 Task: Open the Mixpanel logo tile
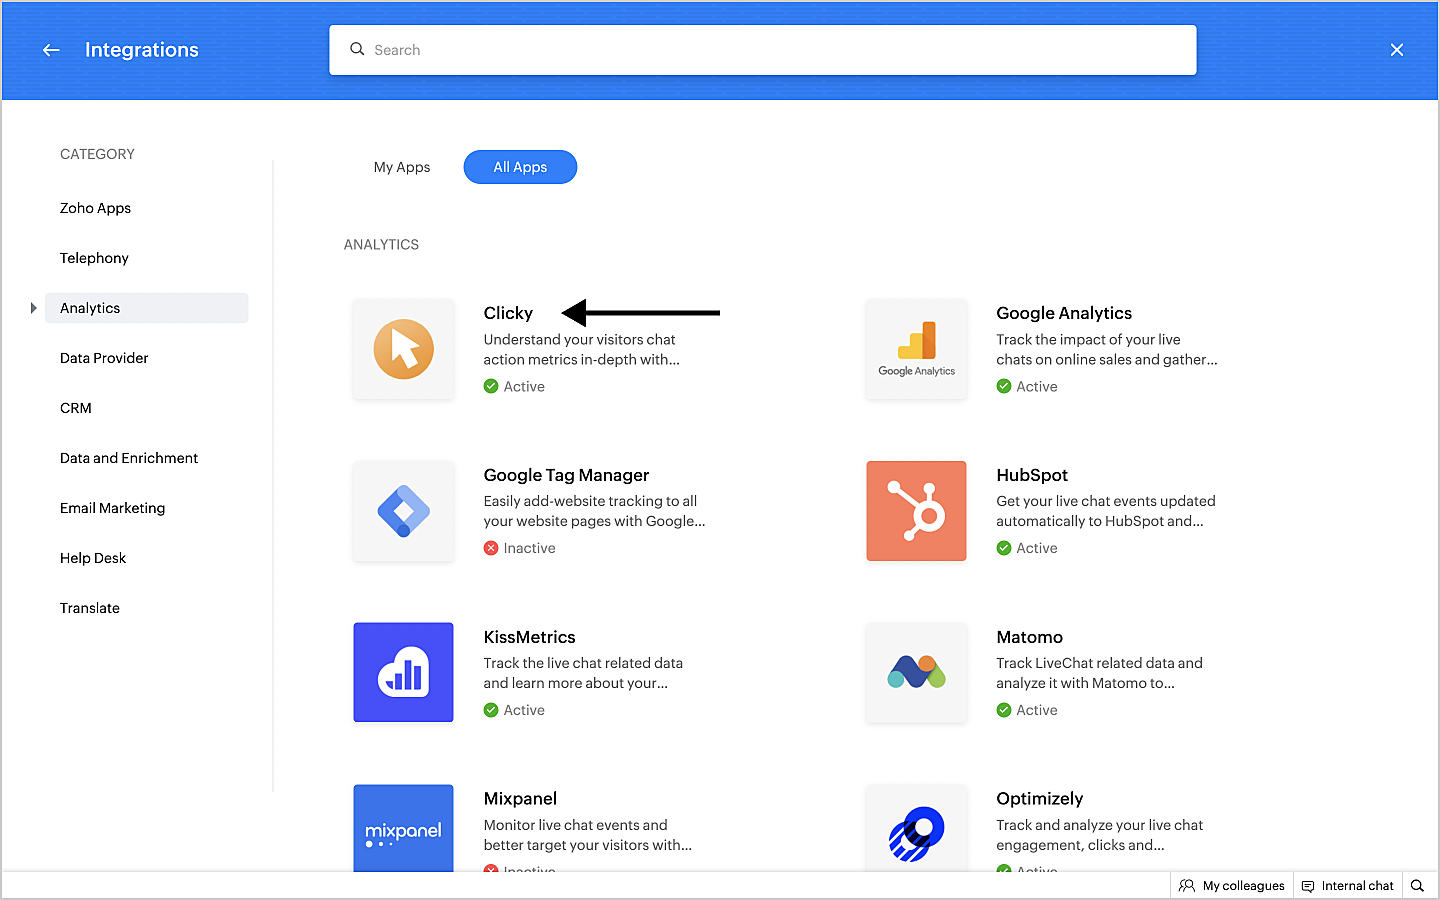point(403,828)
